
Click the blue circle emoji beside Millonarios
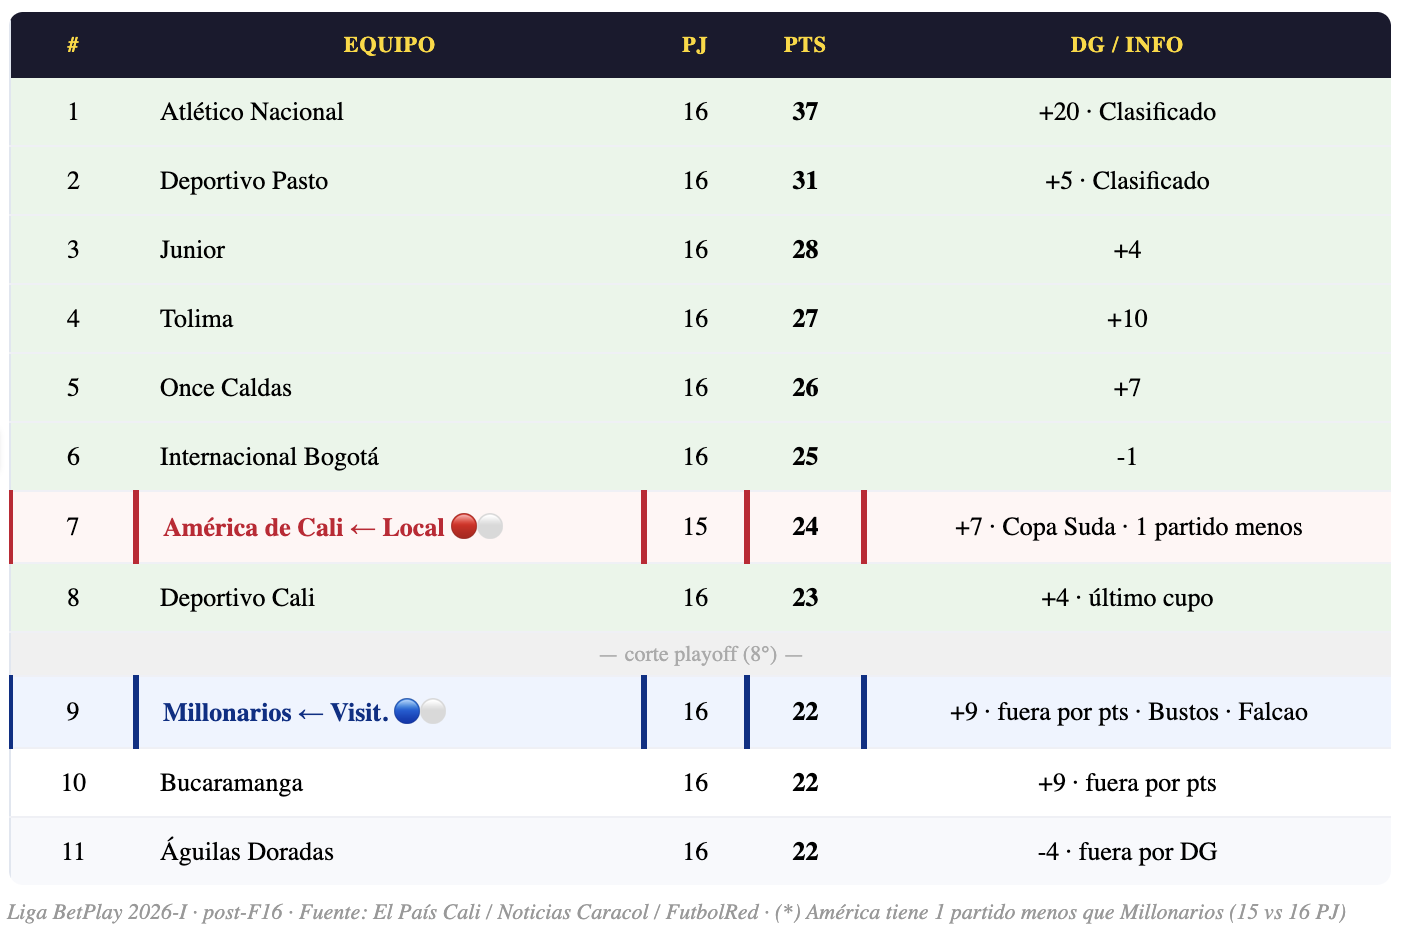point(407,711)
